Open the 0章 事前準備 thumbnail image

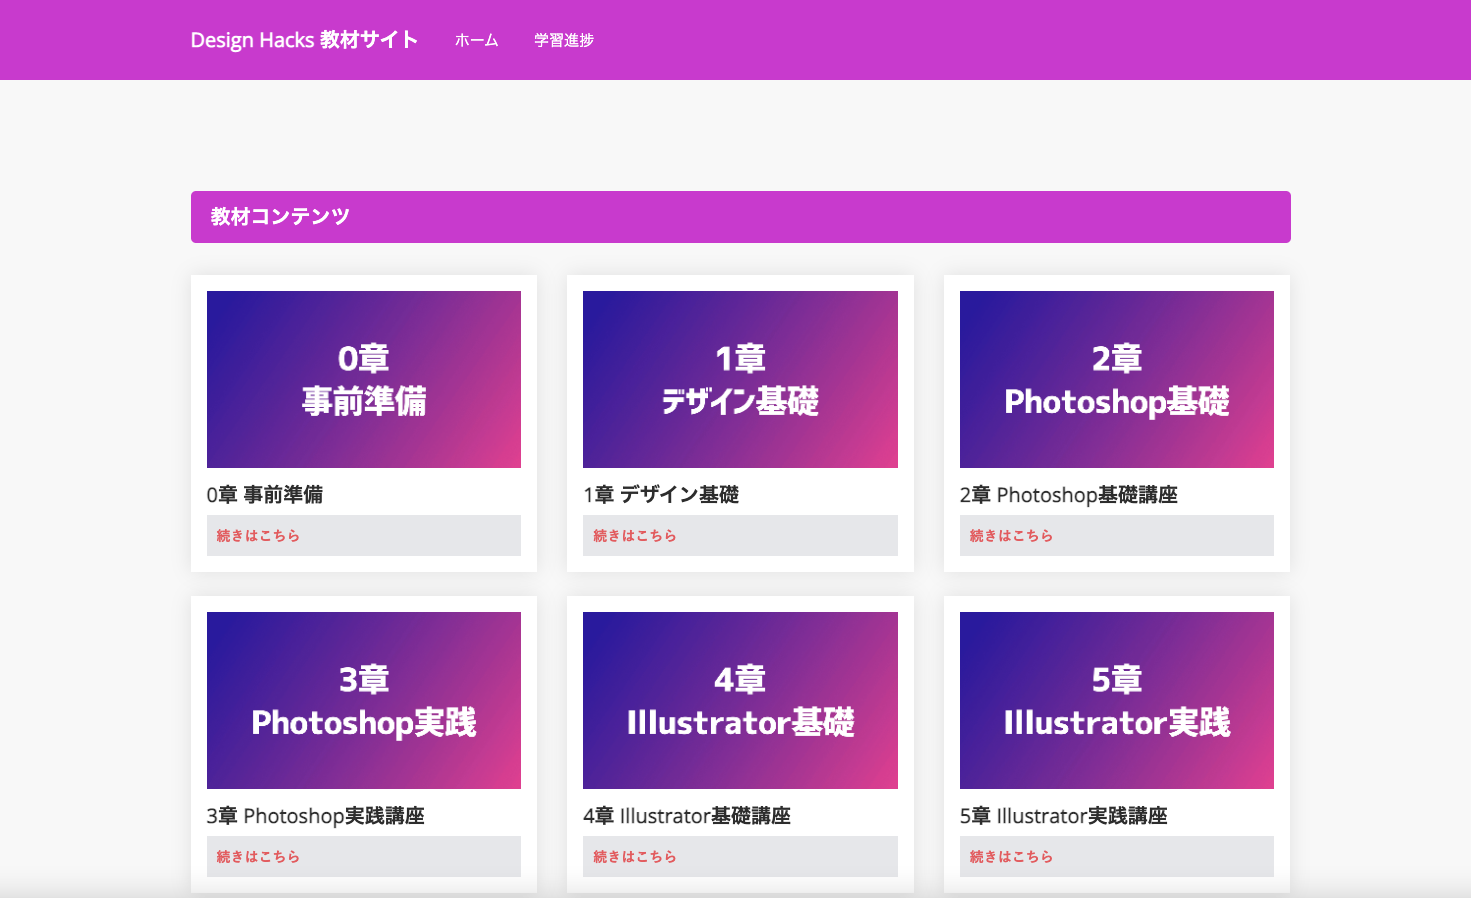364,379
